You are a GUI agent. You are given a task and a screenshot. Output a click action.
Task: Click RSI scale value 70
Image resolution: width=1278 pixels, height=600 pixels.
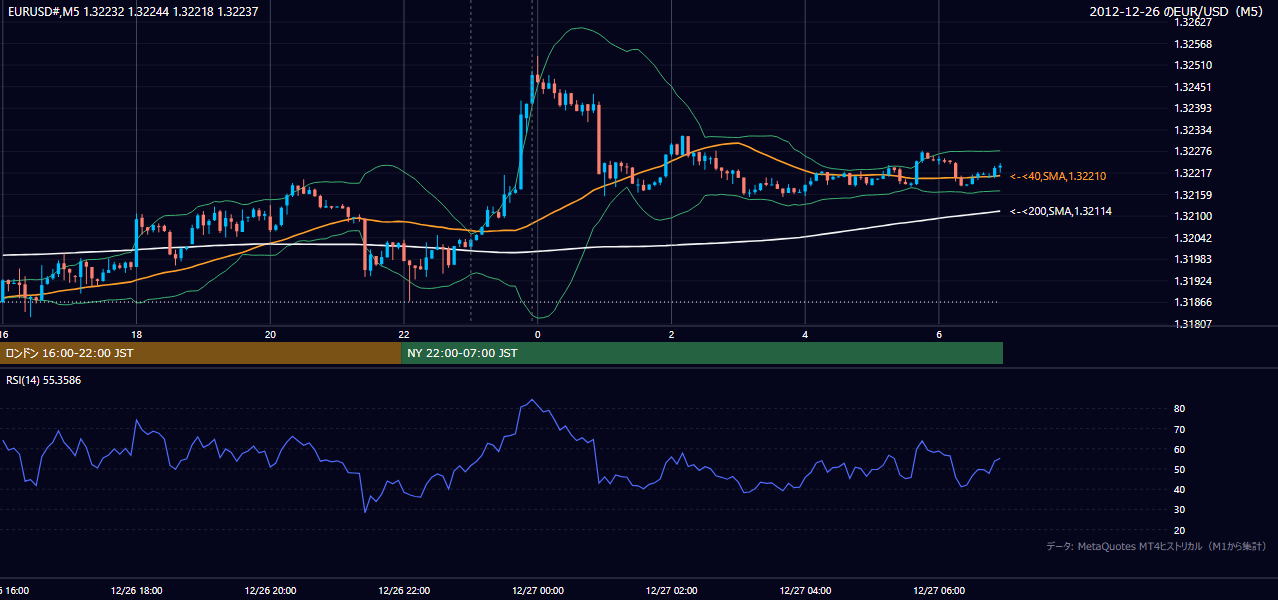pyautogui.click(x=1179, y=429)
